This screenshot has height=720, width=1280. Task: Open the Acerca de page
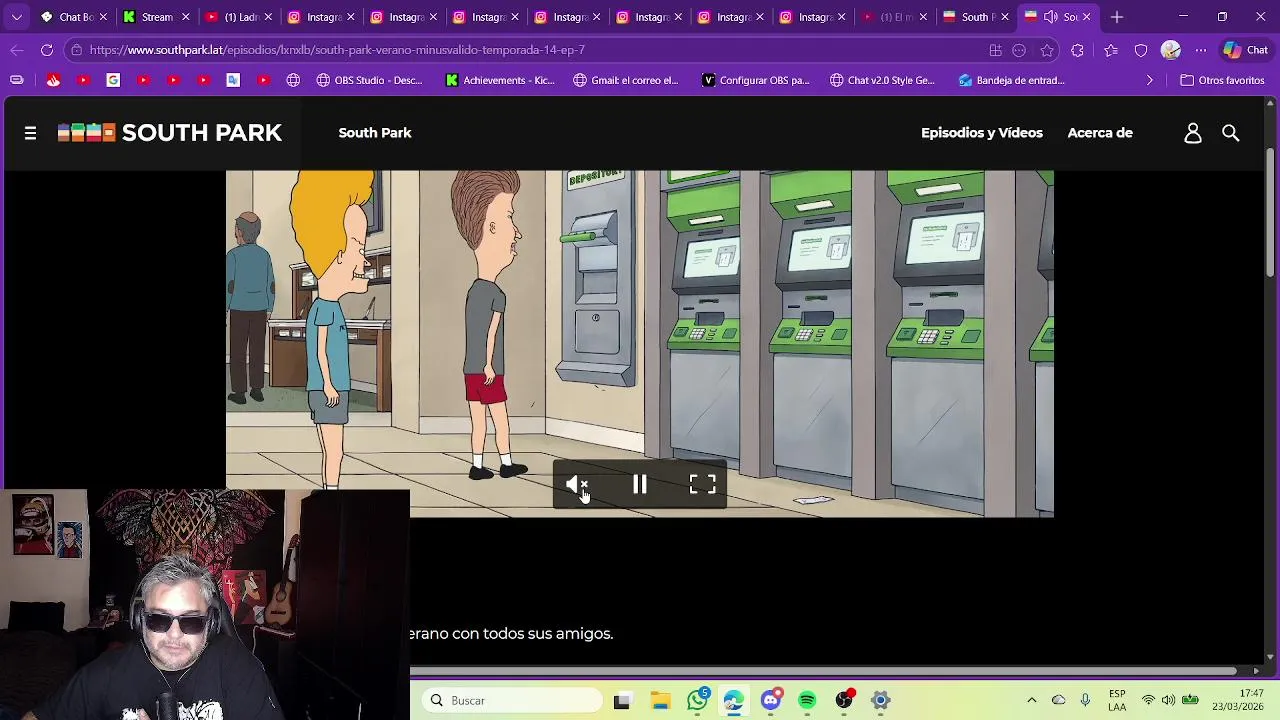click(1100, 133)
